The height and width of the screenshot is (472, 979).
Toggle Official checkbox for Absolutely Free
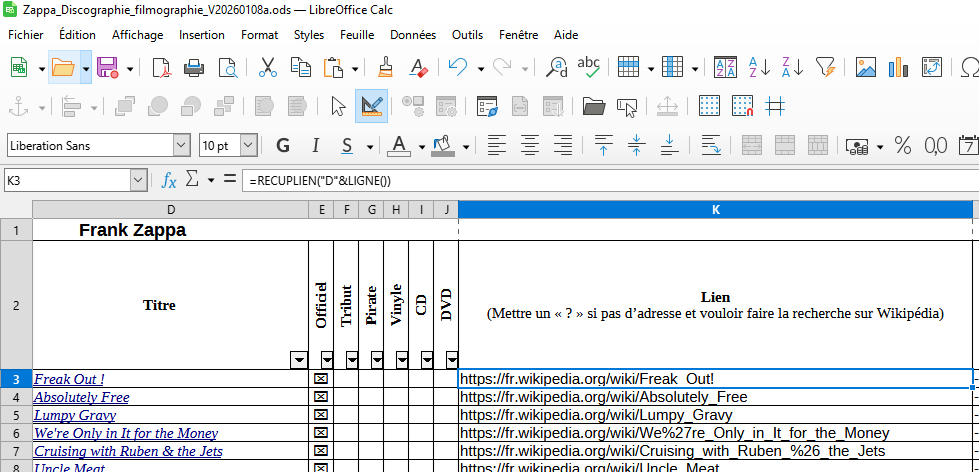(320, 397)
